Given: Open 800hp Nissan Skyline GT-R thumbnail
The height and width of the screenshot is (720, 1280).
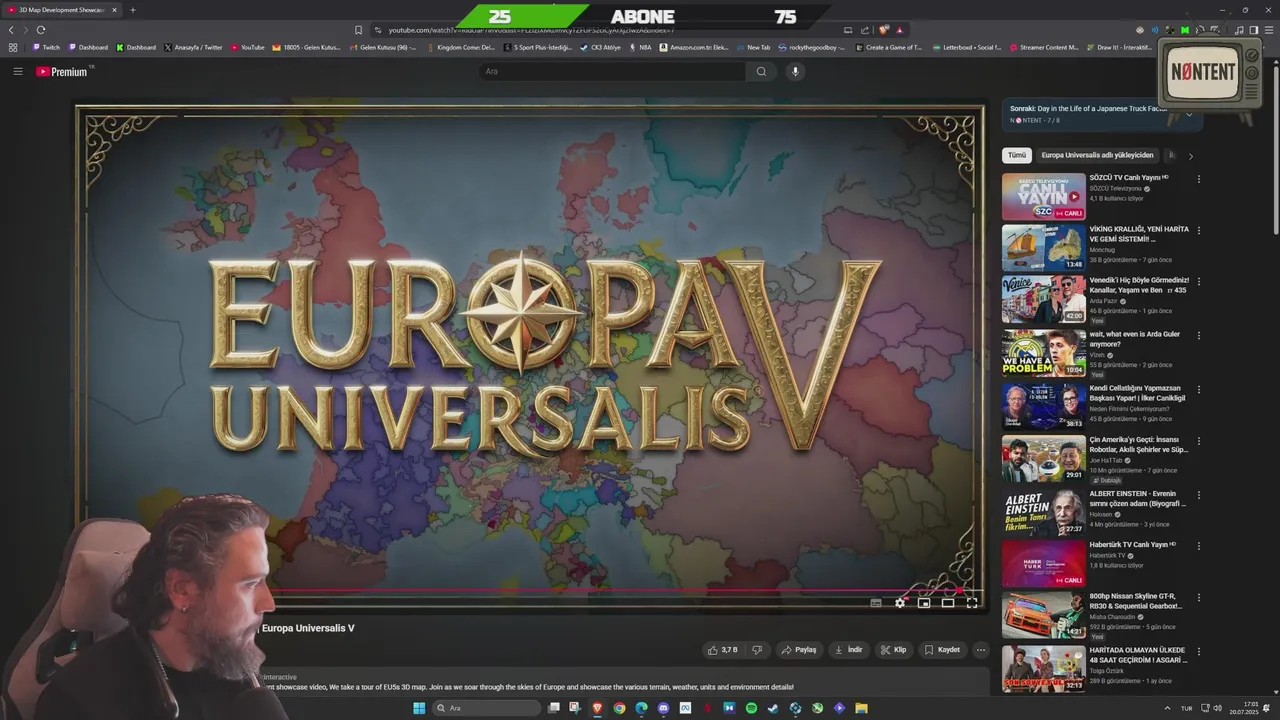Looking at the screenshot, I should pyautogui.click(x=1043, y=615).
